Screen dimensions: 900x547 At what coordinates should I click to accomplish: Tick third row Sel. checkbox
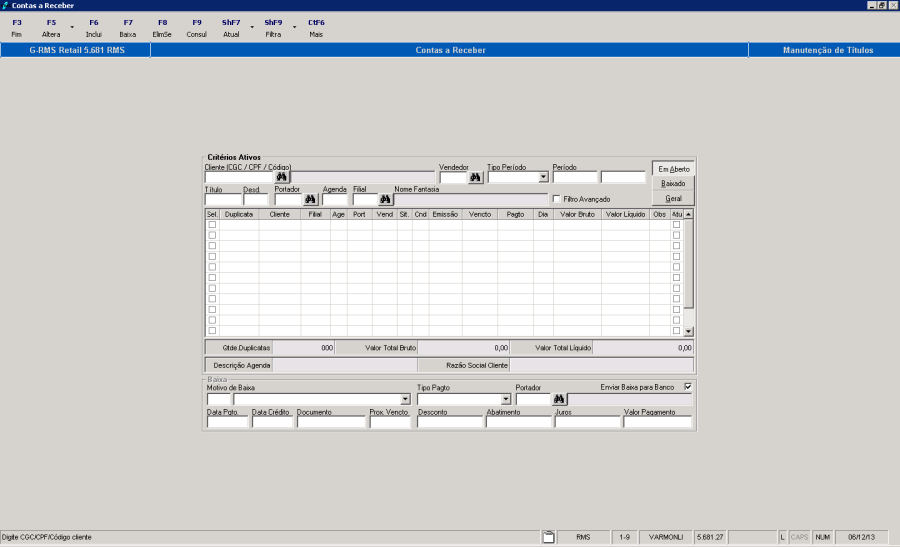click(x=212, y=246)
